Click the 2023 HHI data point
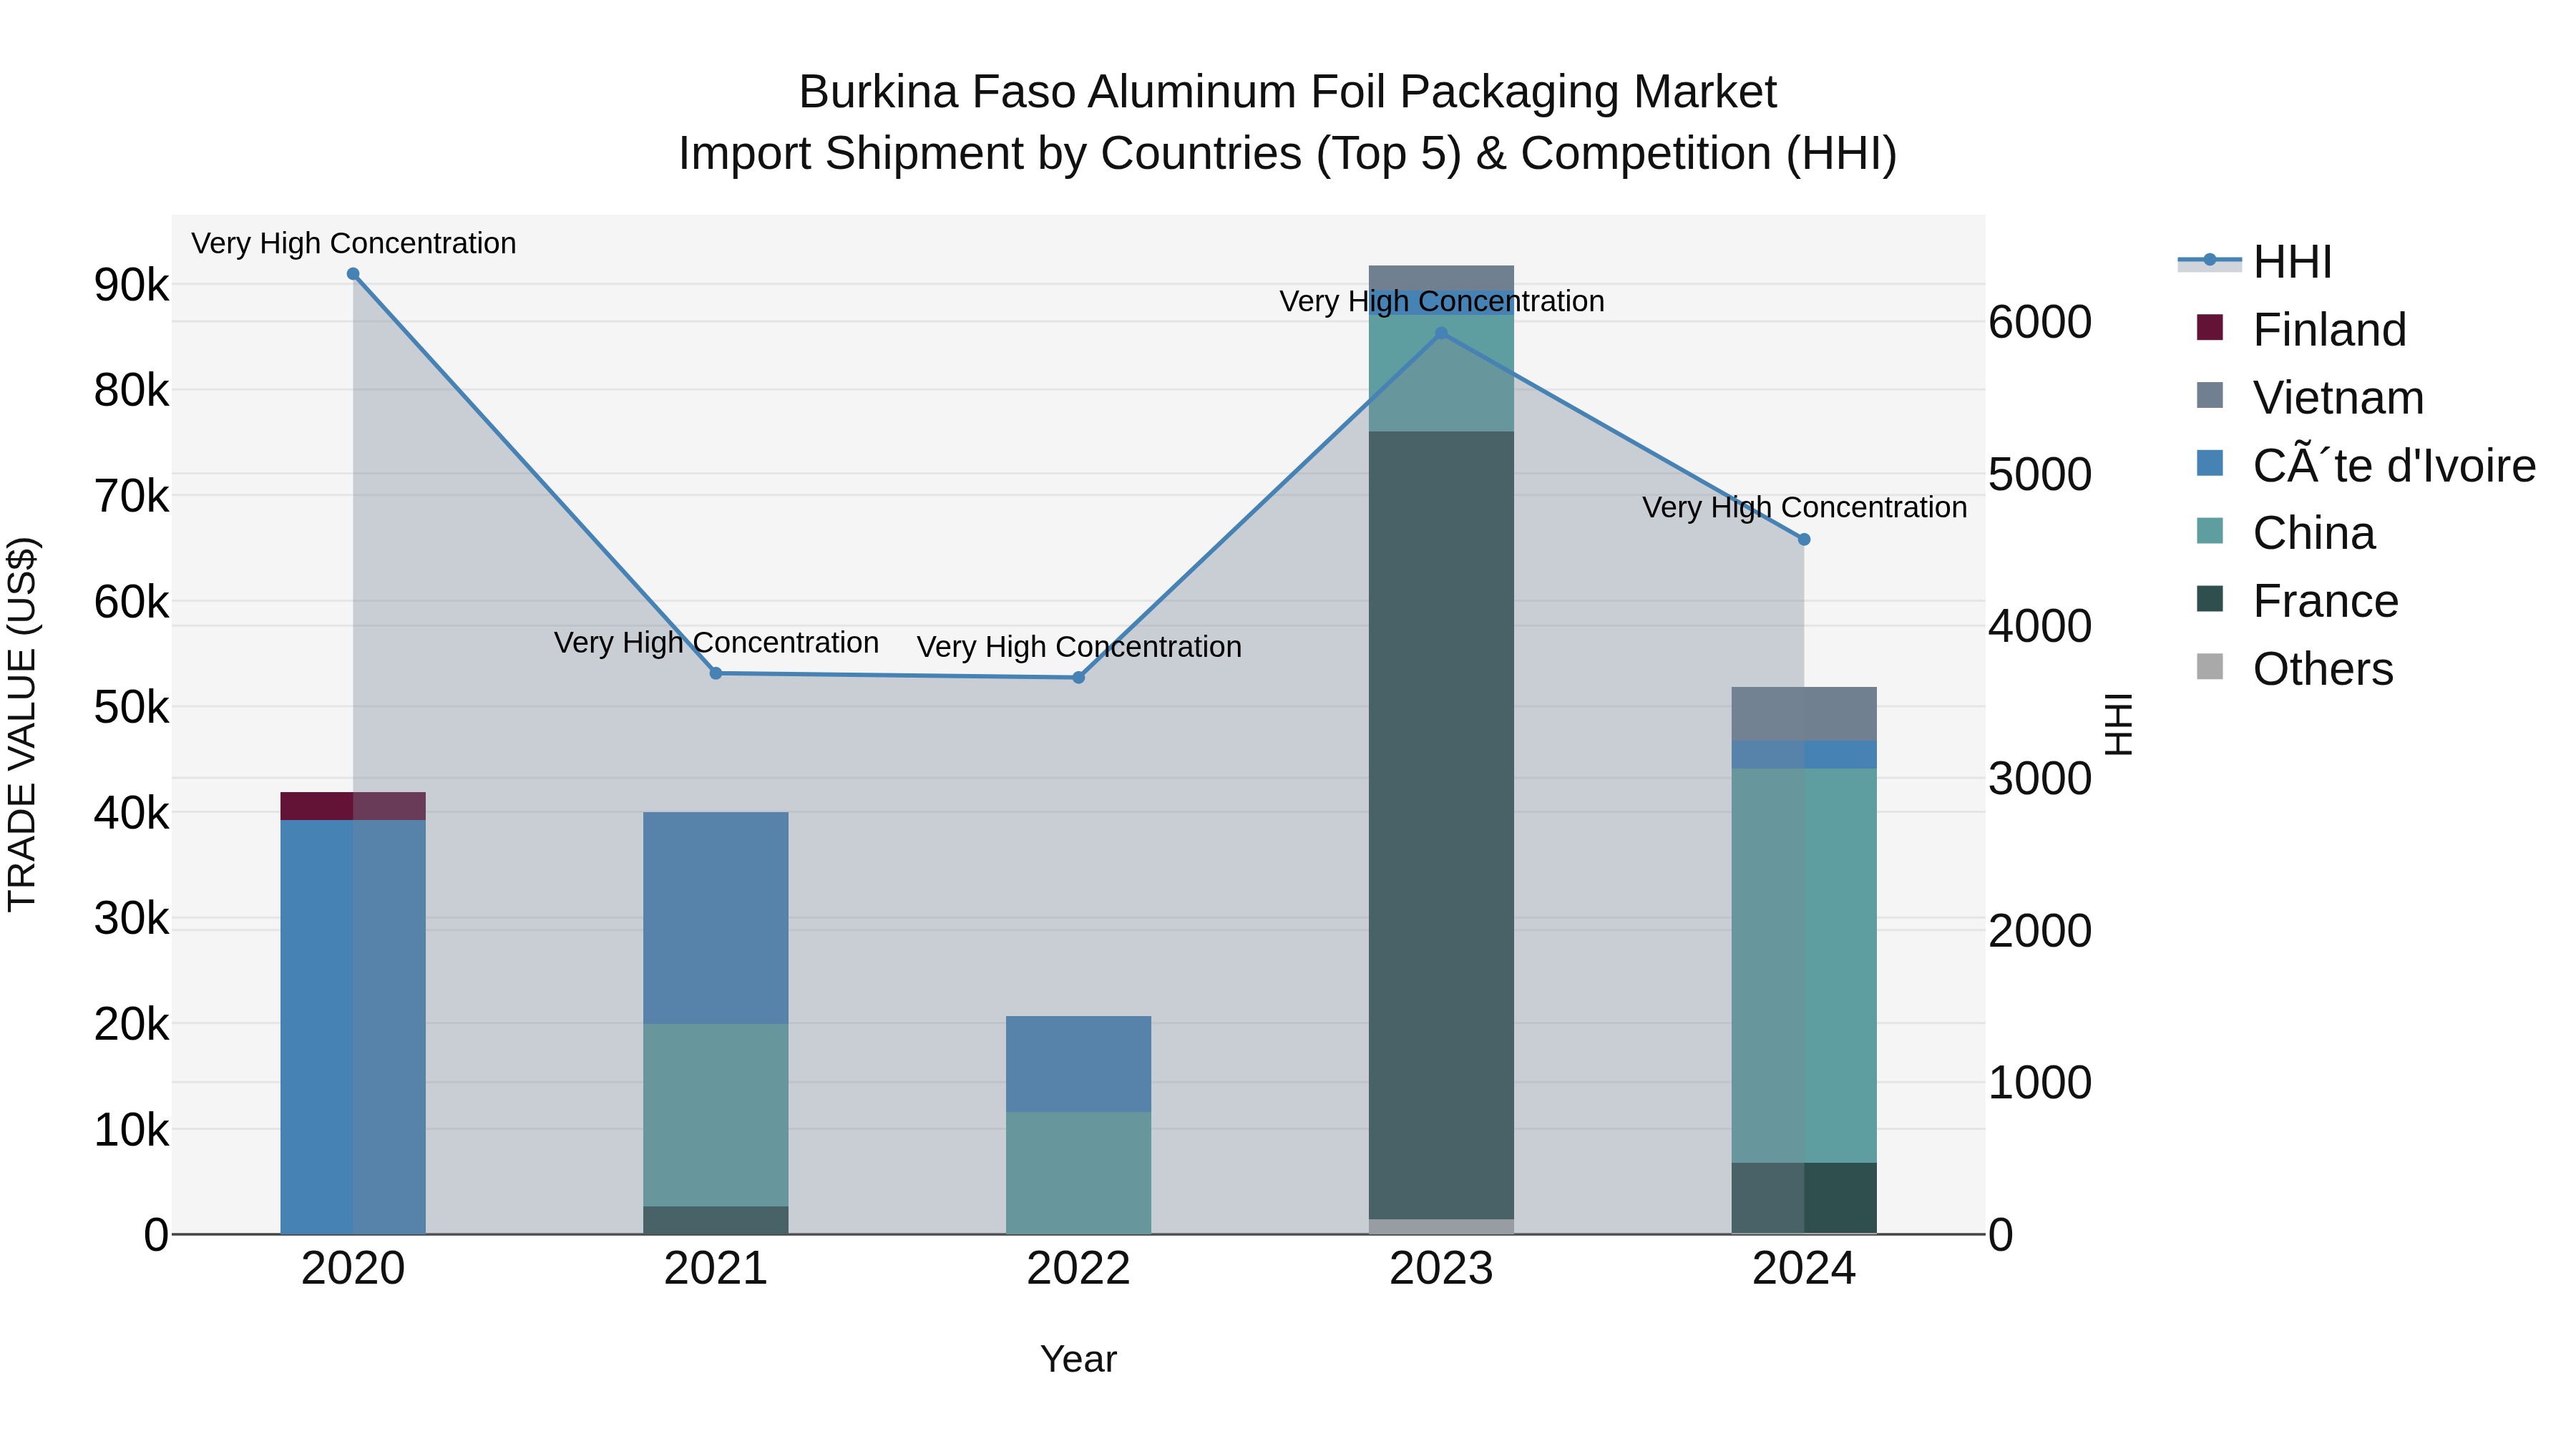Screen dimensions: 2576x1449 [1441, 334]
